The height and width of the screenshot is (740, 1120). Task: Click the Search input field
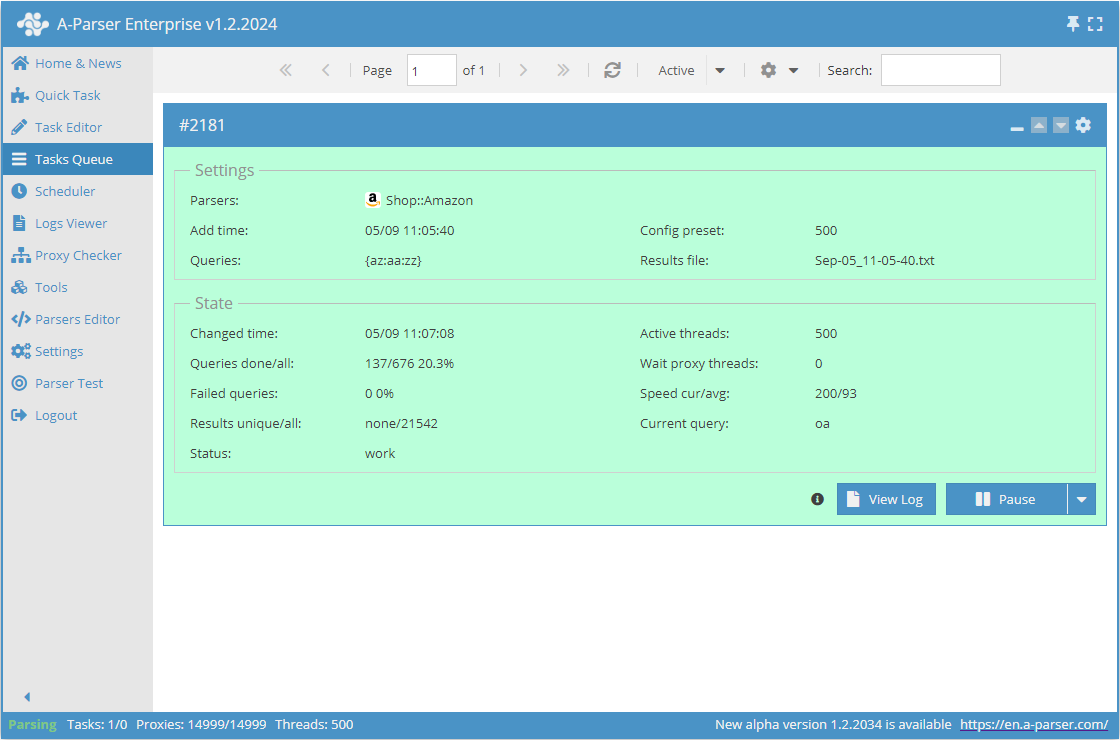coord(940,70)
